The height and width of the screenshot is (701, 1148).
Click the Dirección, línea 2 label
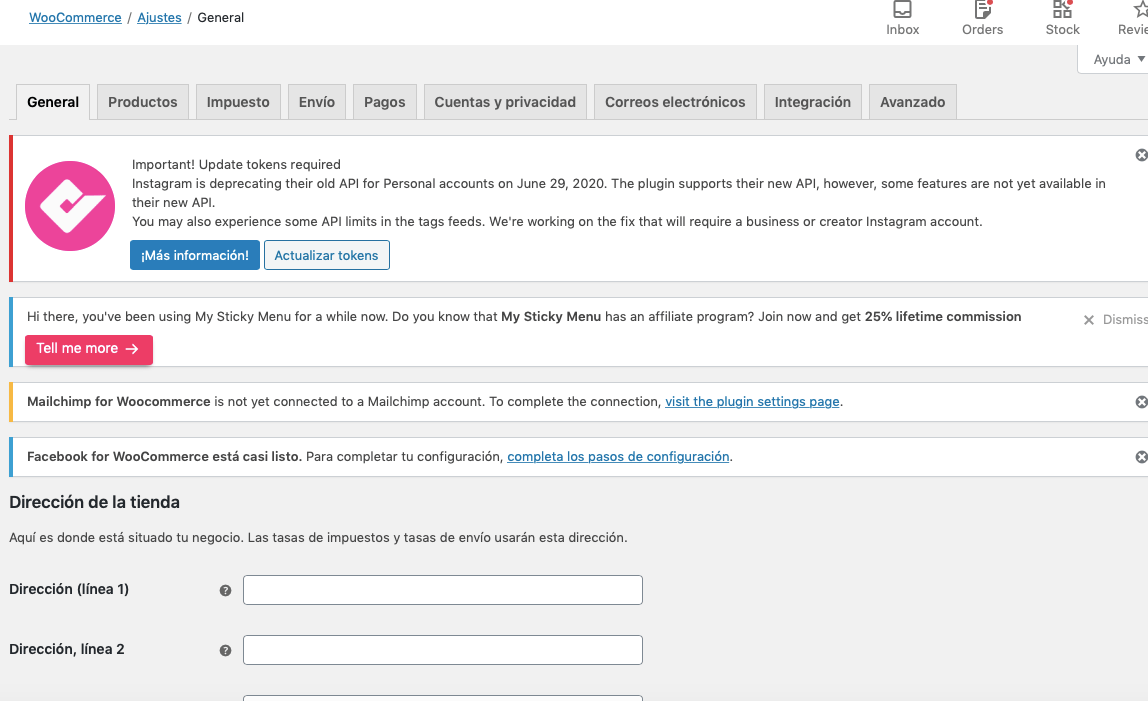pyautogui.click(x=67, y=649)
